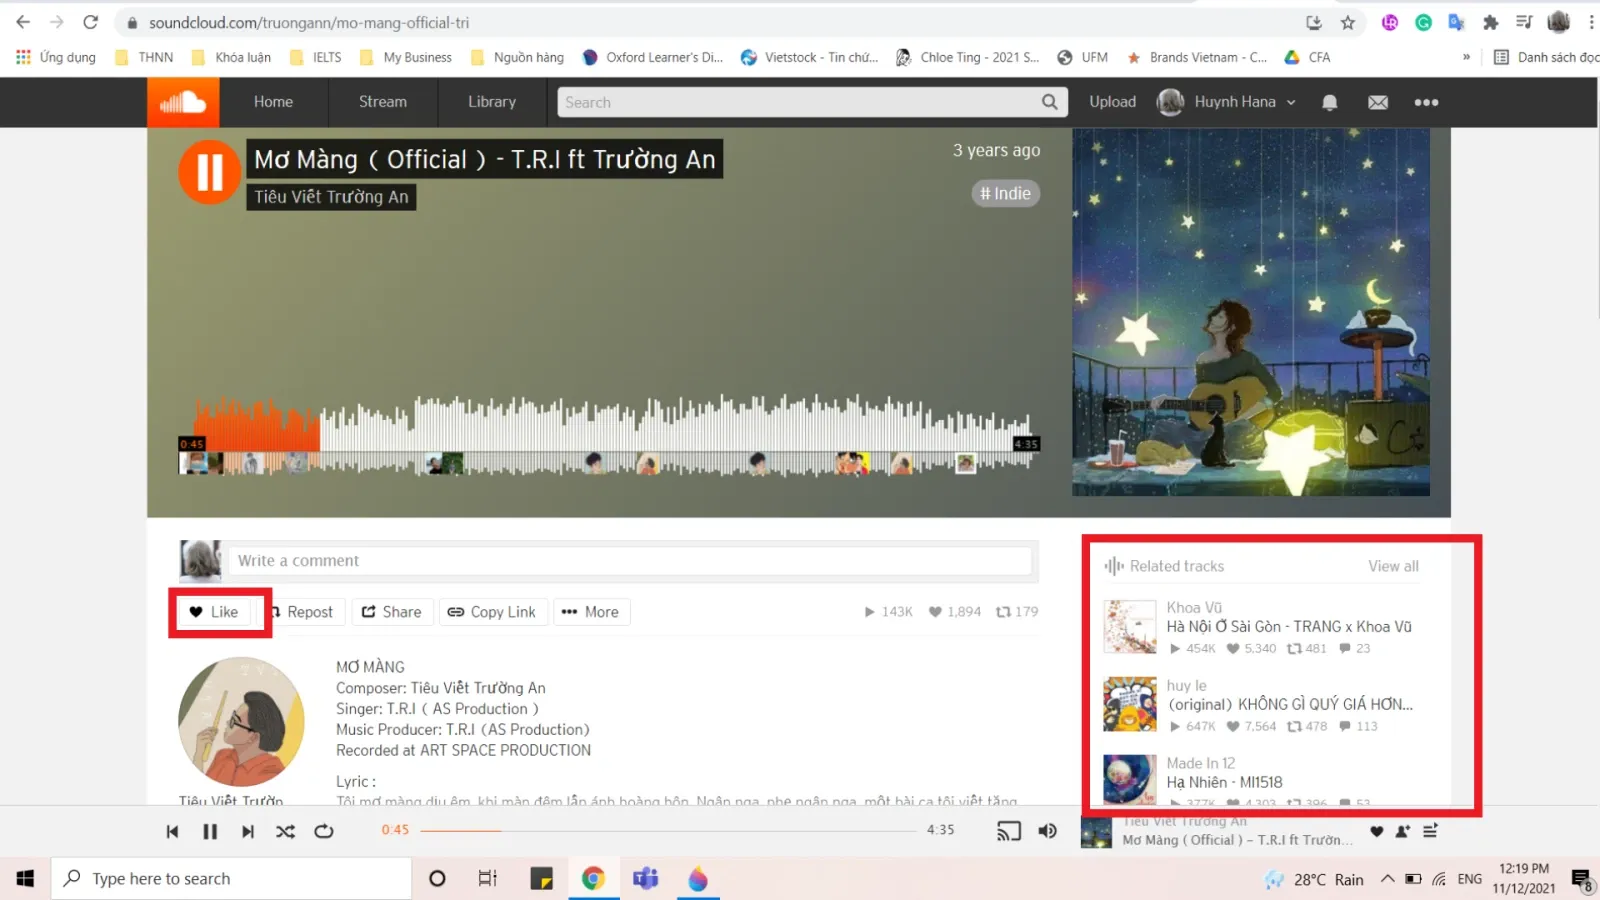Go to the Home tab

273,102
